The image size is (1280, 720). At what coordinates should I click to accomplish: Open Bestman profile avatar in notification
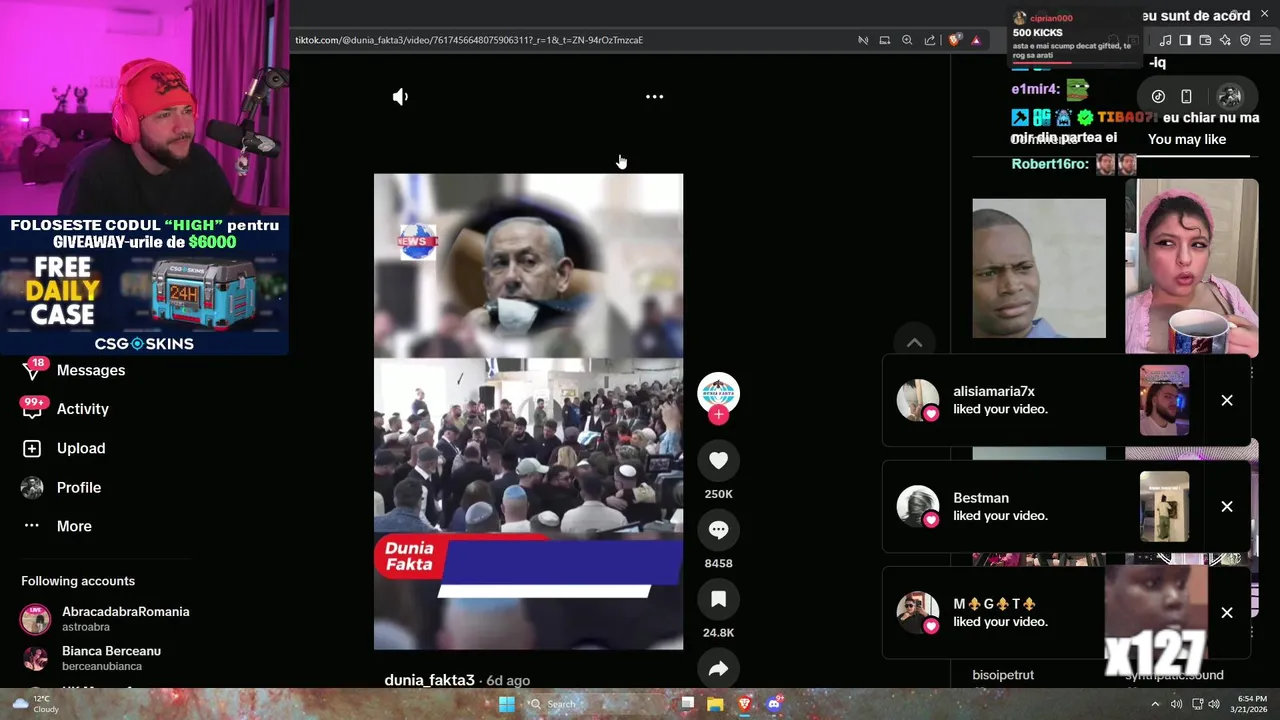[x=917, y=506]
